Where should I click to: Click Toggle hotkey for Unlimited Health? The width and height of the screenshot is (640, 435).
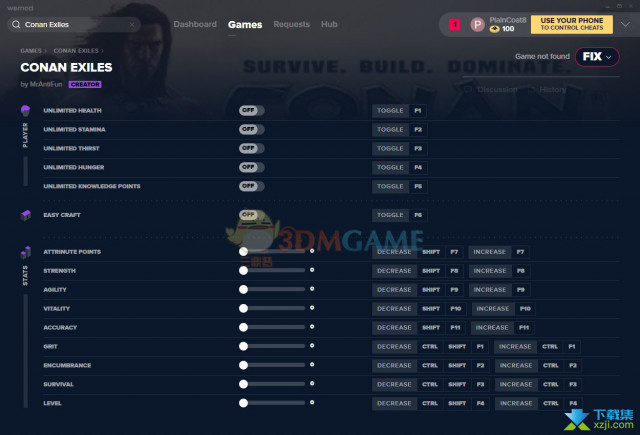pyautogui.click(x=390, y=111)
